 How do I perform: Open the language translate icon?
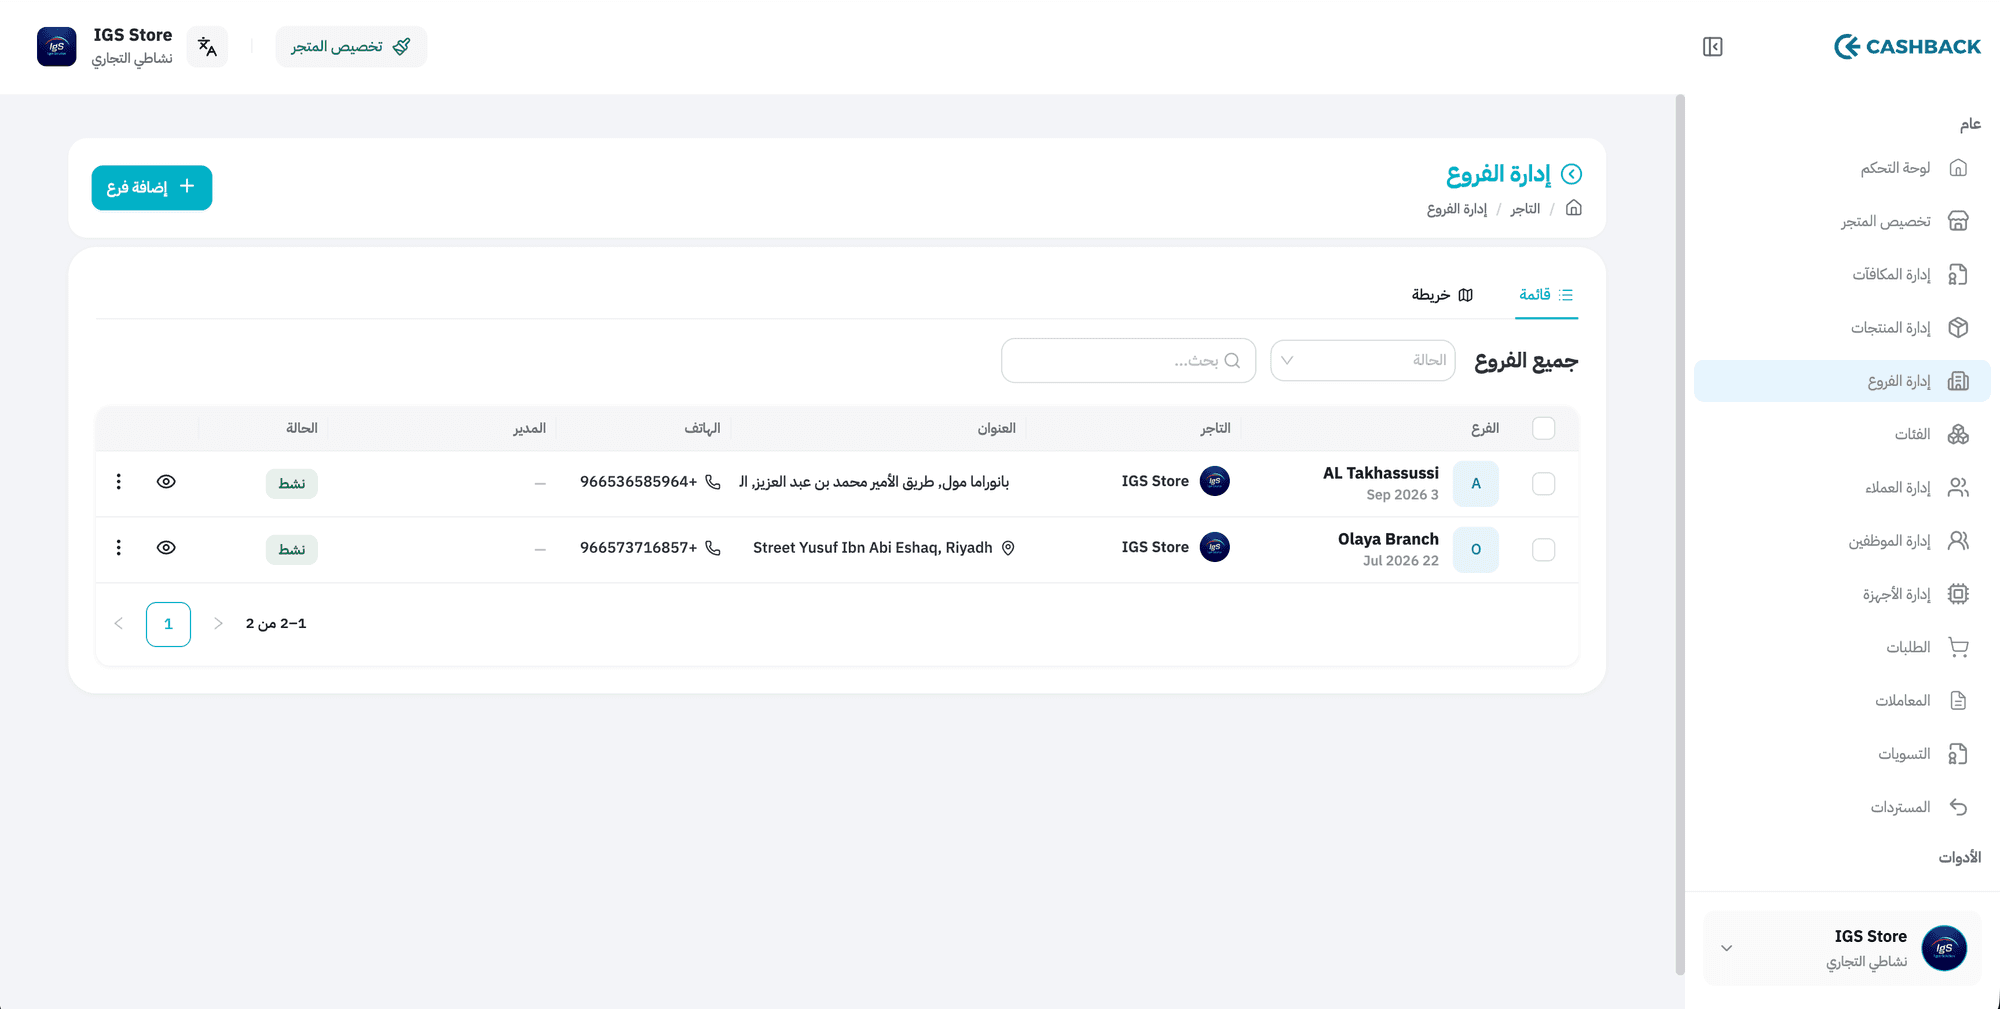(x=207, y=47)
